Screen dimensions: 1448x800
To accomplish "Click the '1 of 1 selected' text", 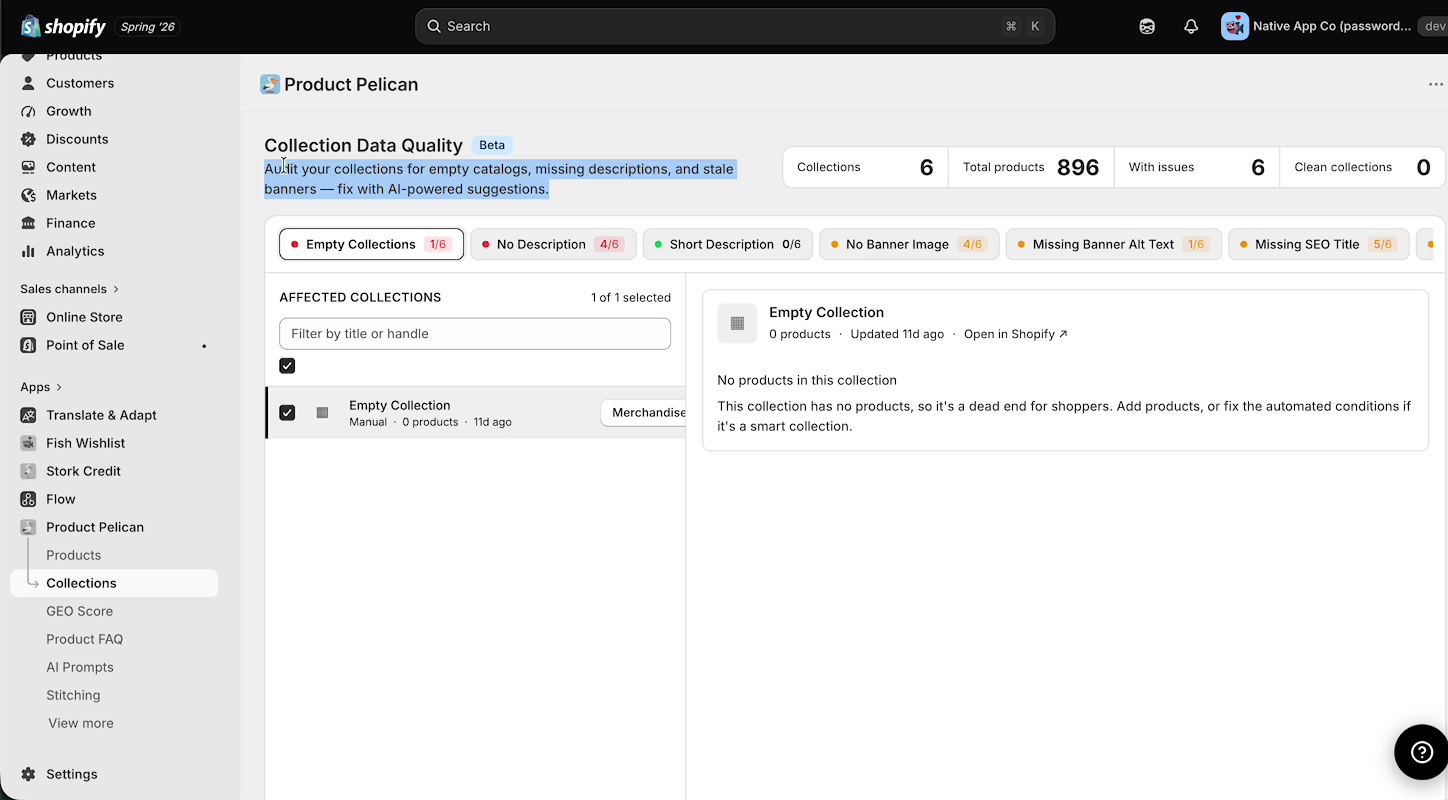I will (631, 298).
